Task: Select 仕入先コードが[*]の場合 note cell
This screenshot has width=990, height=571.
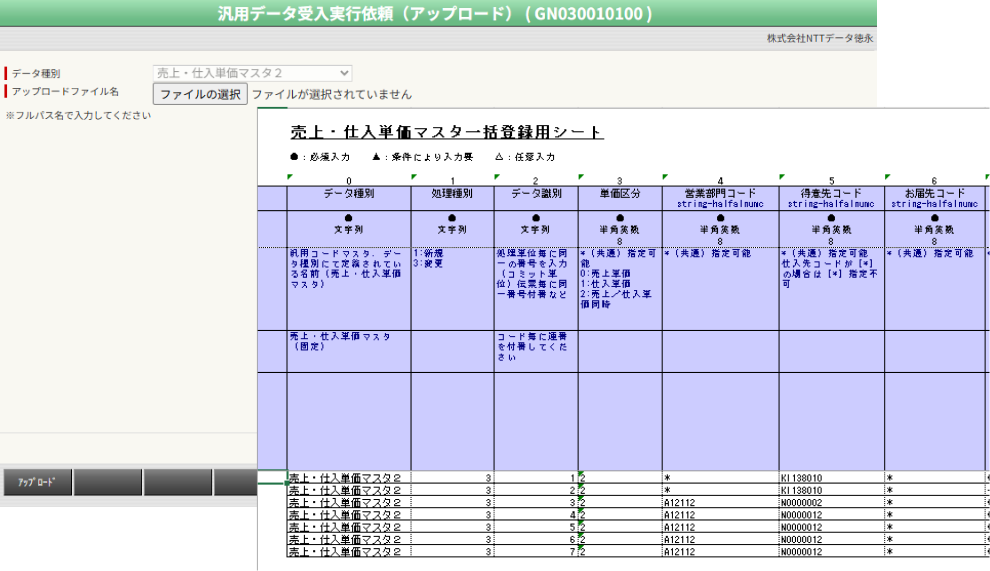Action: pyautogui.click(x=832, y=289)
